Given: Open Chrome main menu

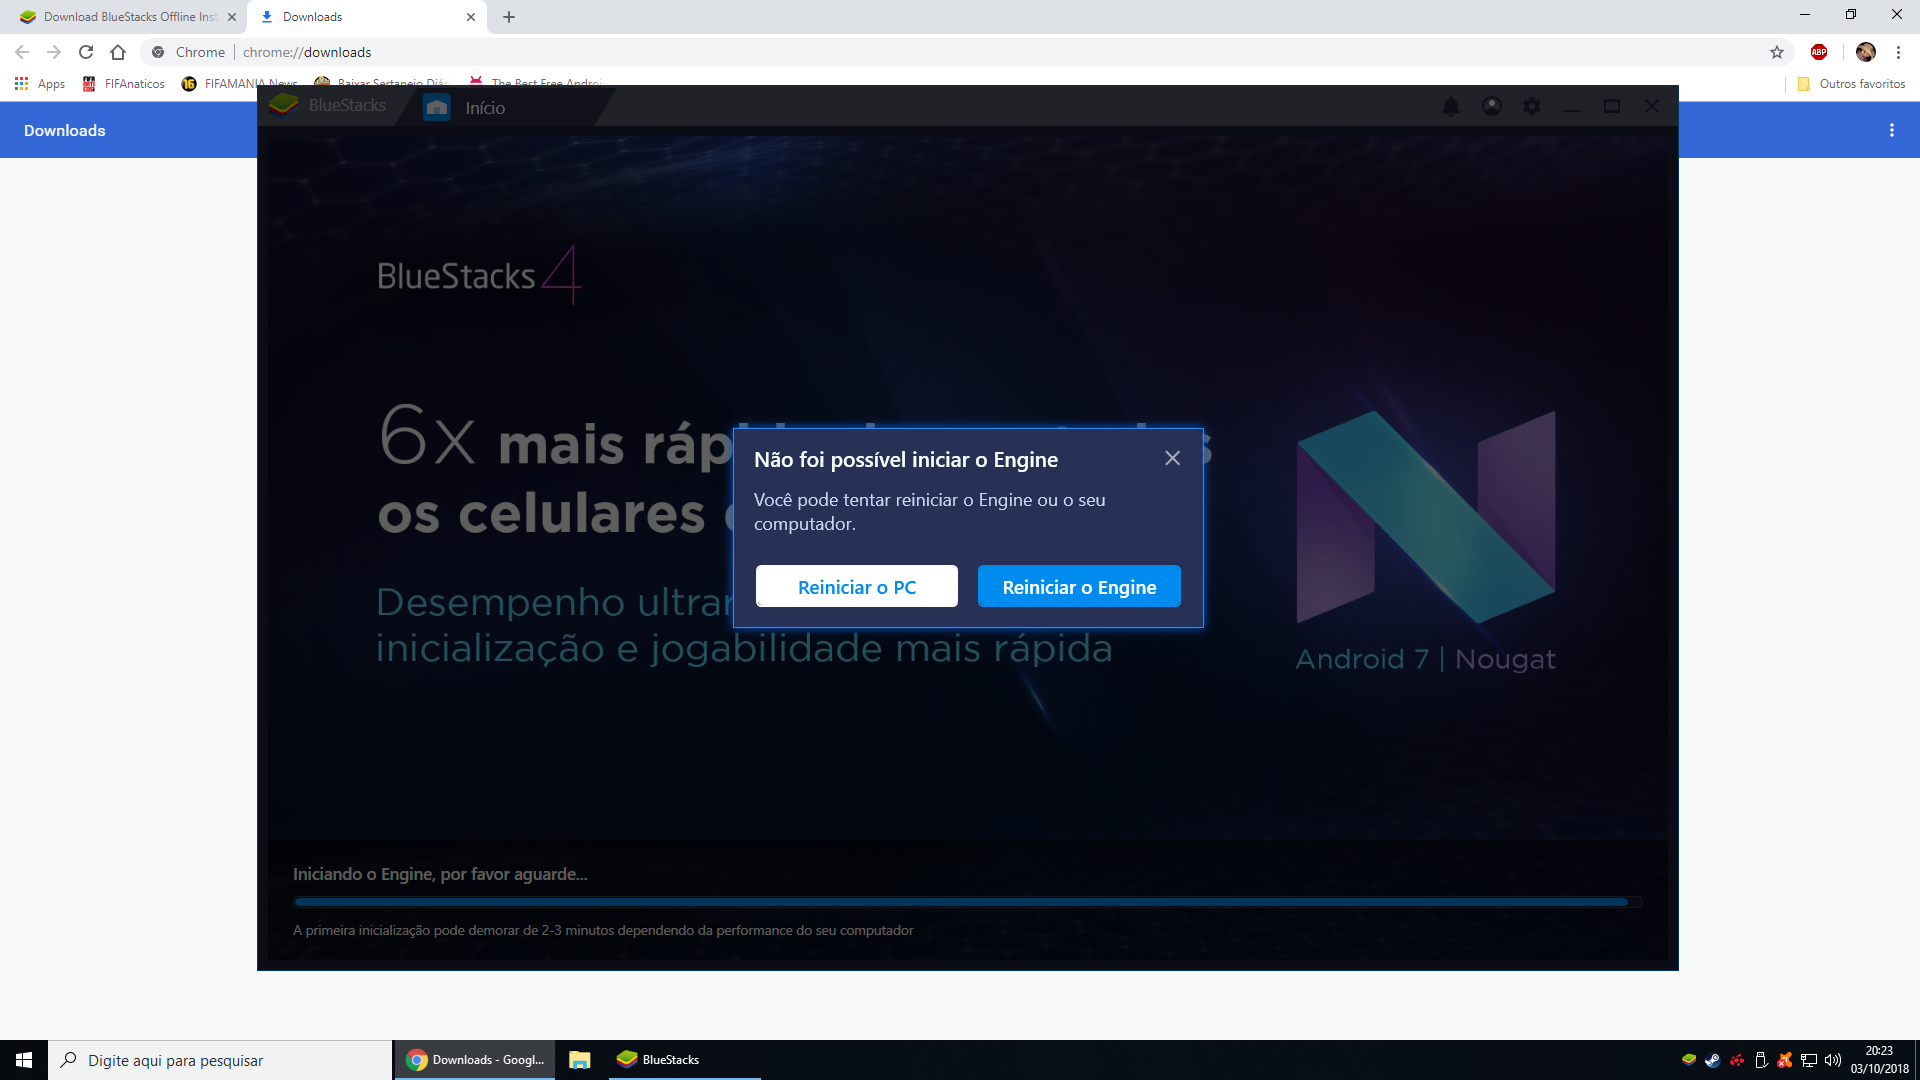Looking at the screenshot, I should pyautogui.click(x=1898, y=52).
